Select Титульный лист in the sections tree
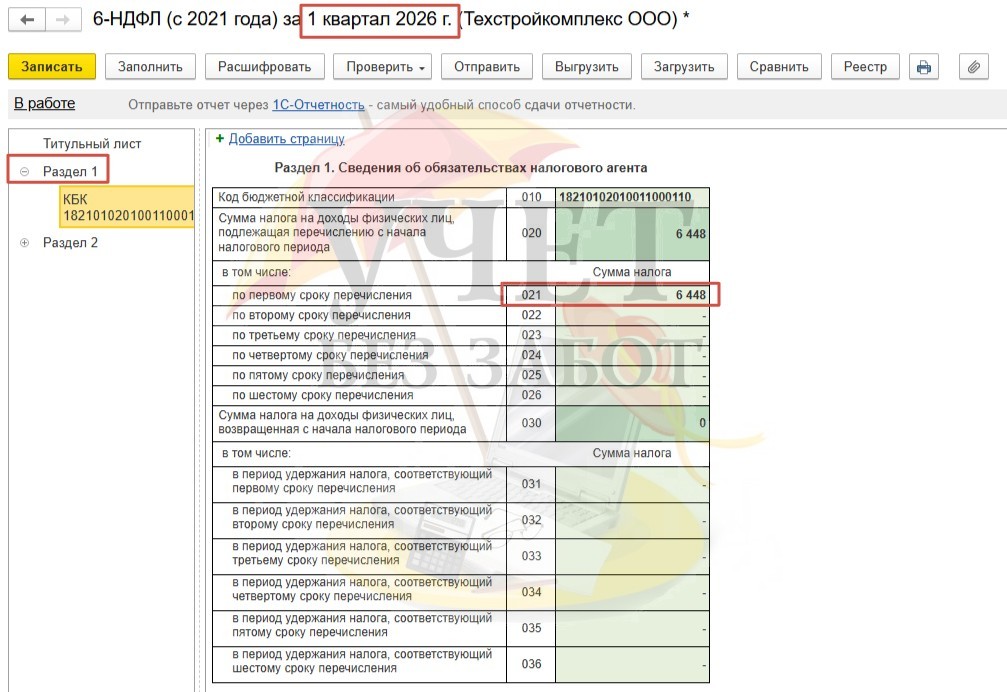 [x=92, y=144]
